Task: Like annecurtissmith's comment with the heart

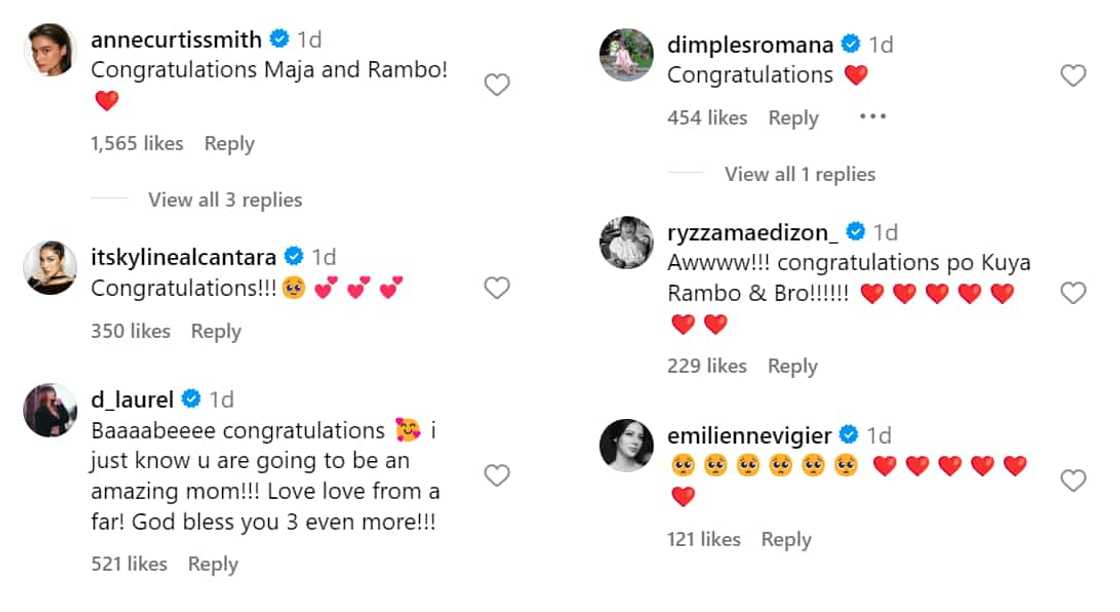Action: [x=497, y=85]
